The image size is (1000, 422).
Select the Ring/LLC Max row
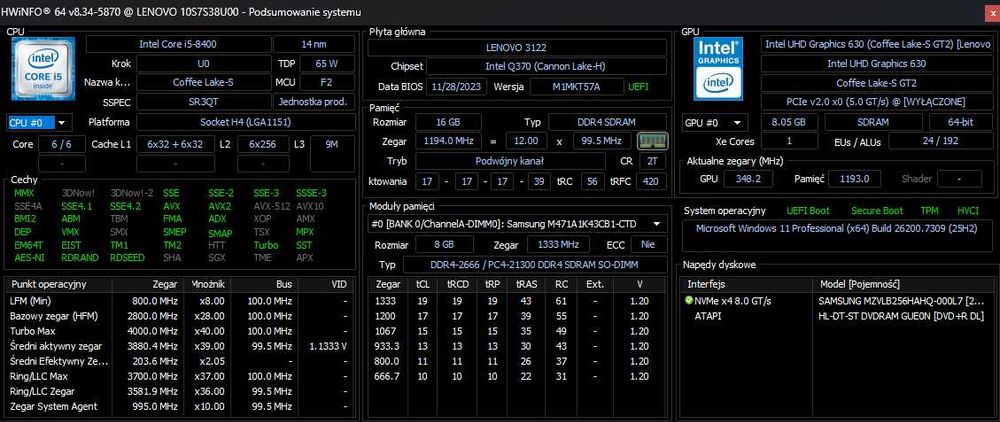coord(179,376)
